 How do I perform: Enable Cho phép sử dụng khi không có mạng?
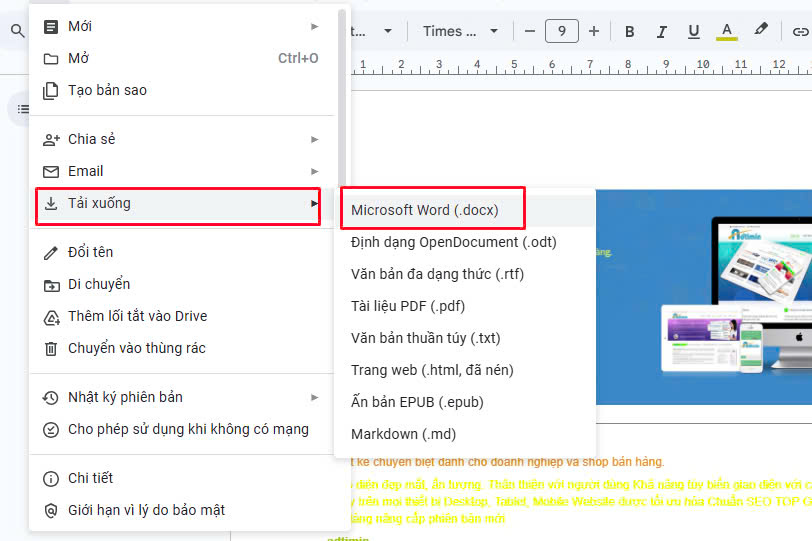pyautogui.click(x=181, y=430)
